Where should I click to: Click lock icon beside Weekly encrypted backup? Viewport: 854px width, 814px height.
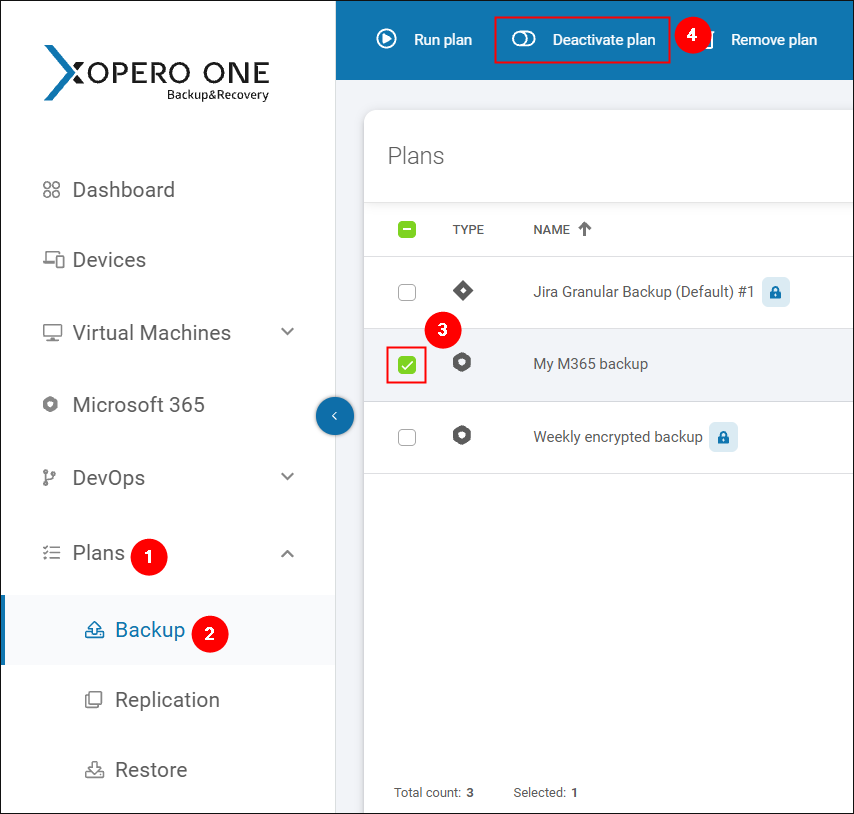coord(723,437)
